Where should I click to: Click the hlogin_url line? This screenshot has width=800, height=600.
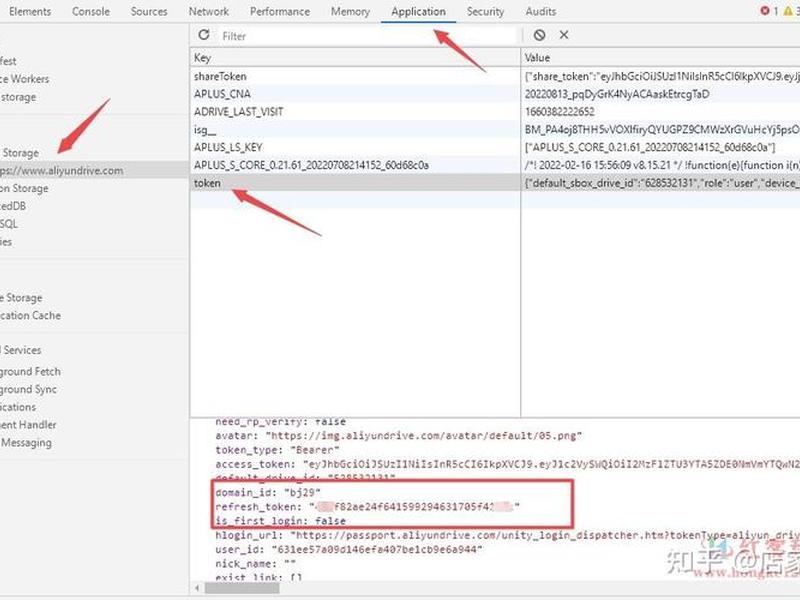[507, 535]
